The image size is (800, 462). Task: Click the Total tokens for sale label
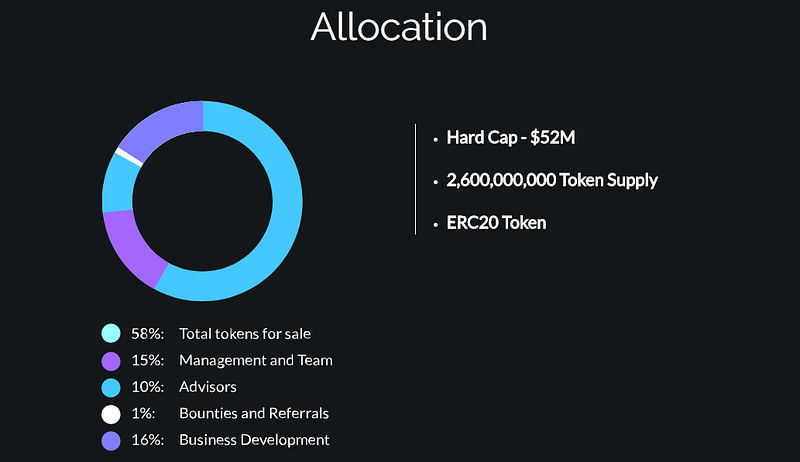pyautogui.click(x=245, y=333)
